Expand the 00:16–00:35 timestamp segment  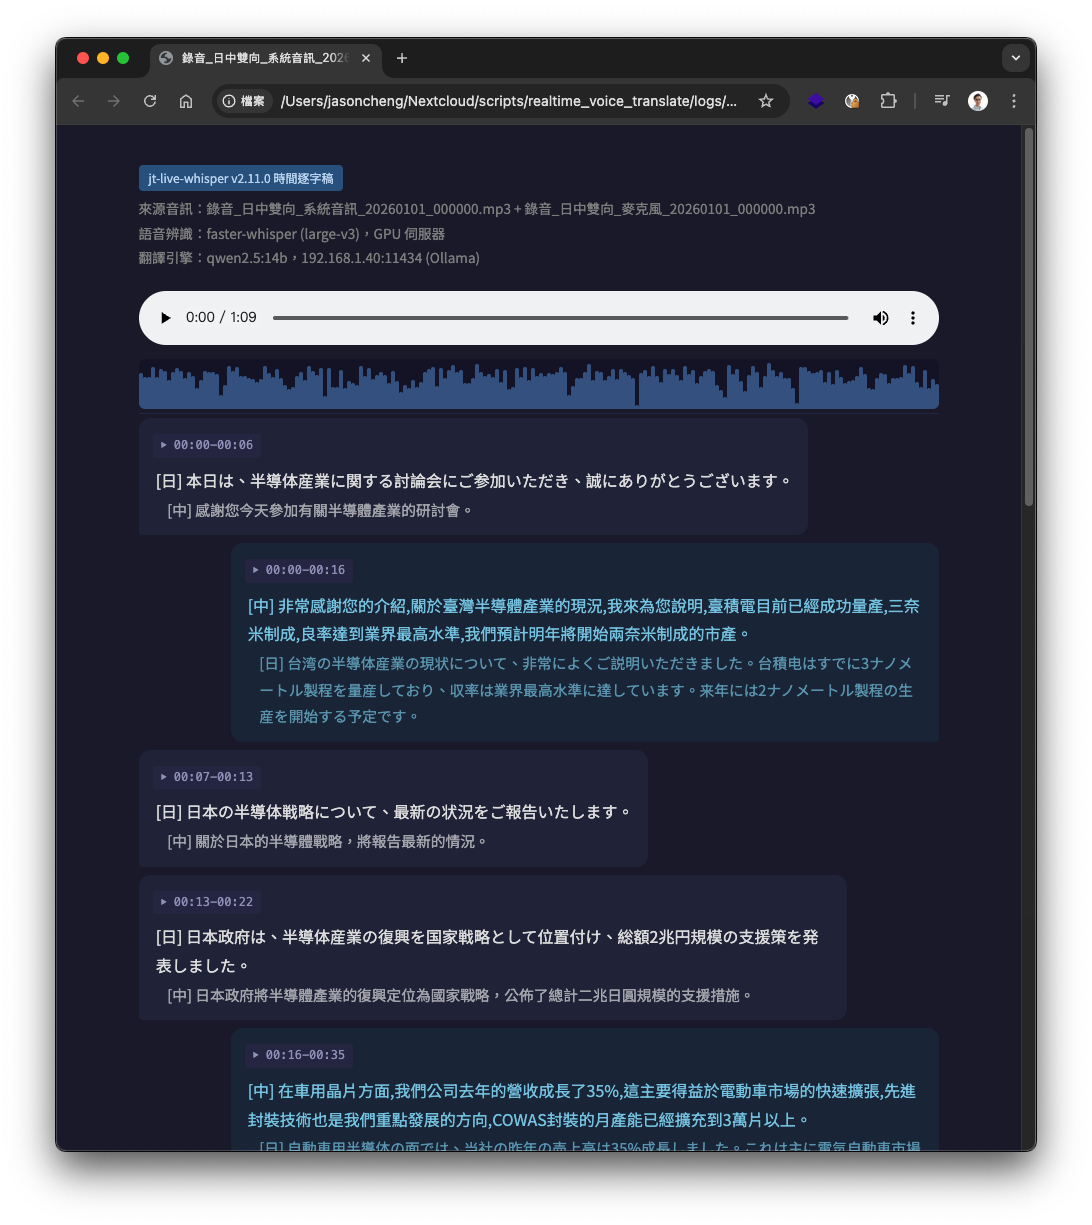[x=299, y=1055]
